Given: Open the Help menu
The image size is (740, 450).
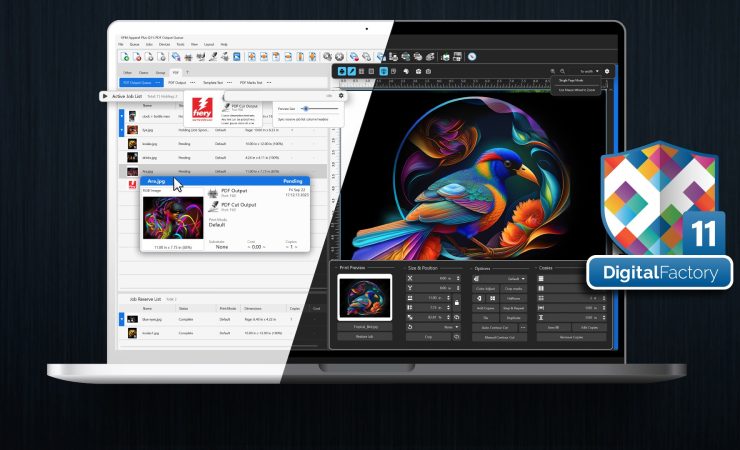Looking at the screenshot, I should pos(224,44).
